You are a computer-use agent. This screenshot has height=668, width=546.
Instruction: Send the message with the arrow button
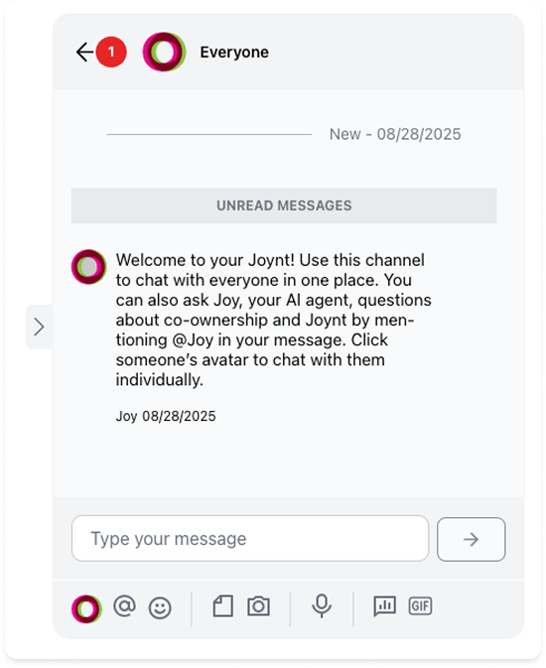[x=471, y=539]
